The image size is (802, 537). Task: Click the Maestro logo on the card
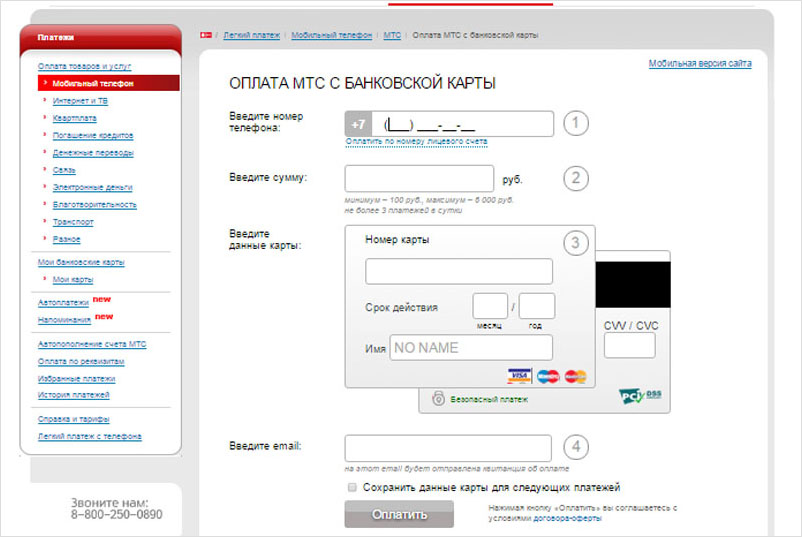click(547, 376)
